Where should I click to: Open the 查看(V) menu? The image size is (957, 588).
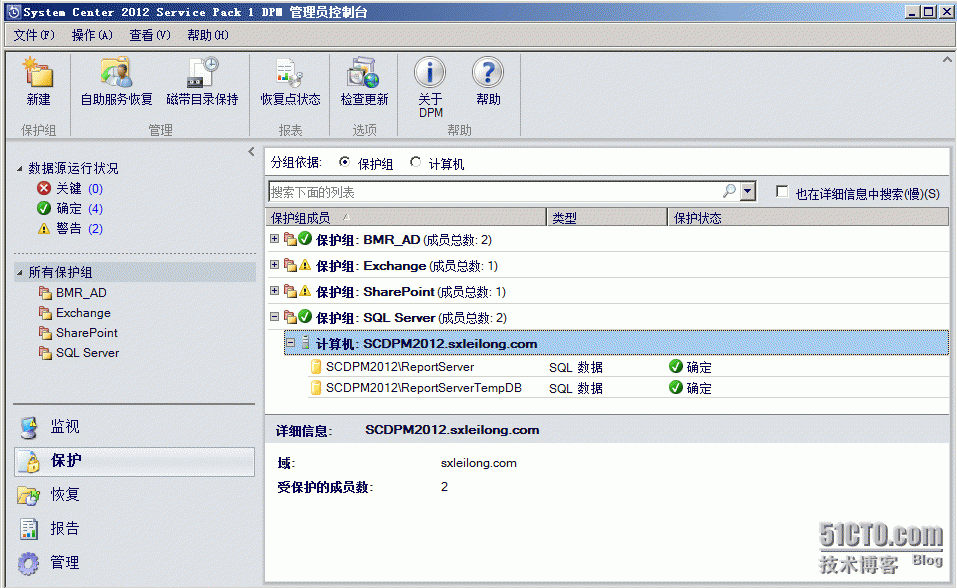click(150, 35)
